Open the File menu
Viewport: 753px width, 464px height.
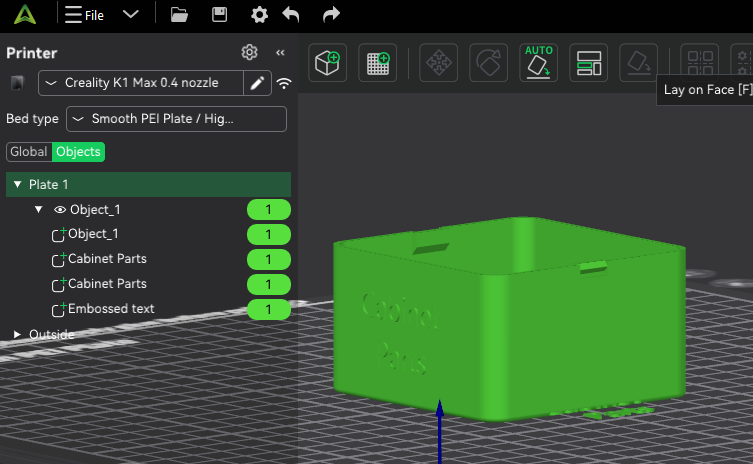tap(85, 15)
